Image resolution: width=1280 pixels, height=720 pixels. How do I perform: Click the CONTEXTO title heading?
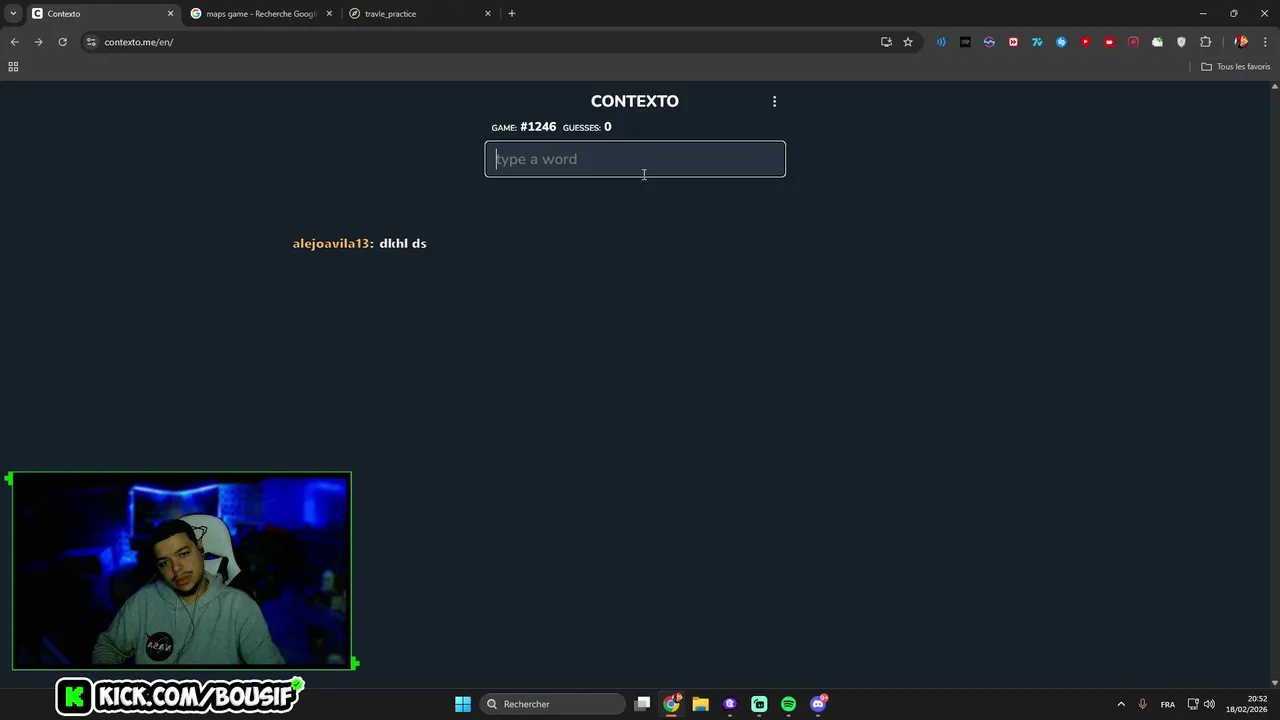(635, 101)
